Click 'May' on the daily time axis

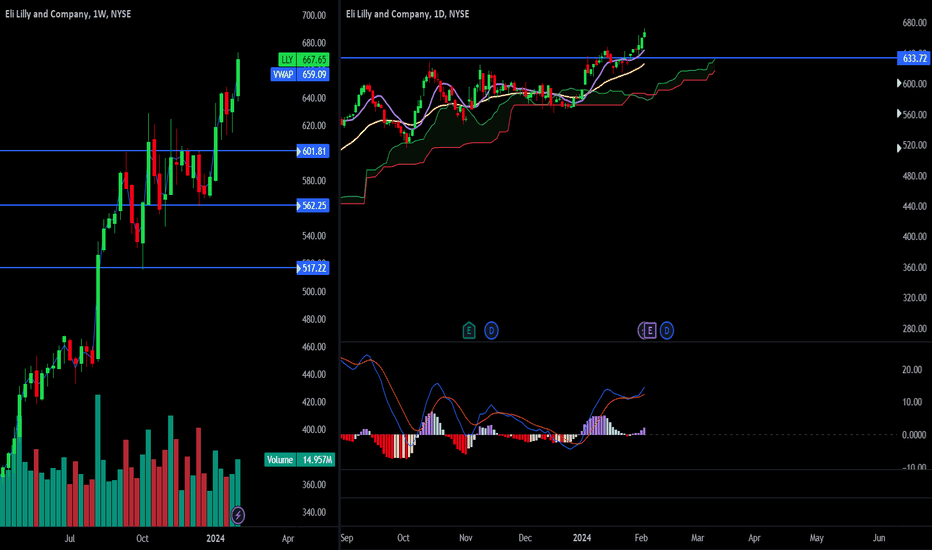tap(817, 538)
